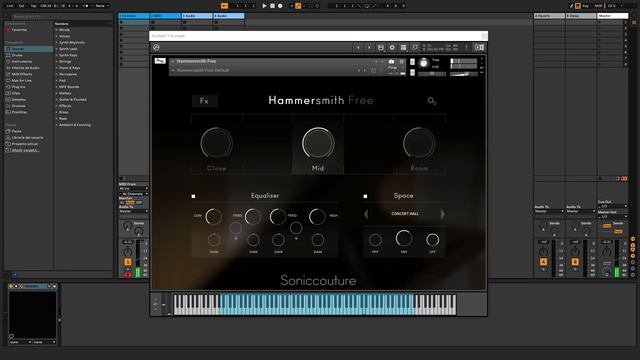The height and width of the screenshot is (360, 640).
Task: Click the Space Mix knob
Action: coord(404,238)
